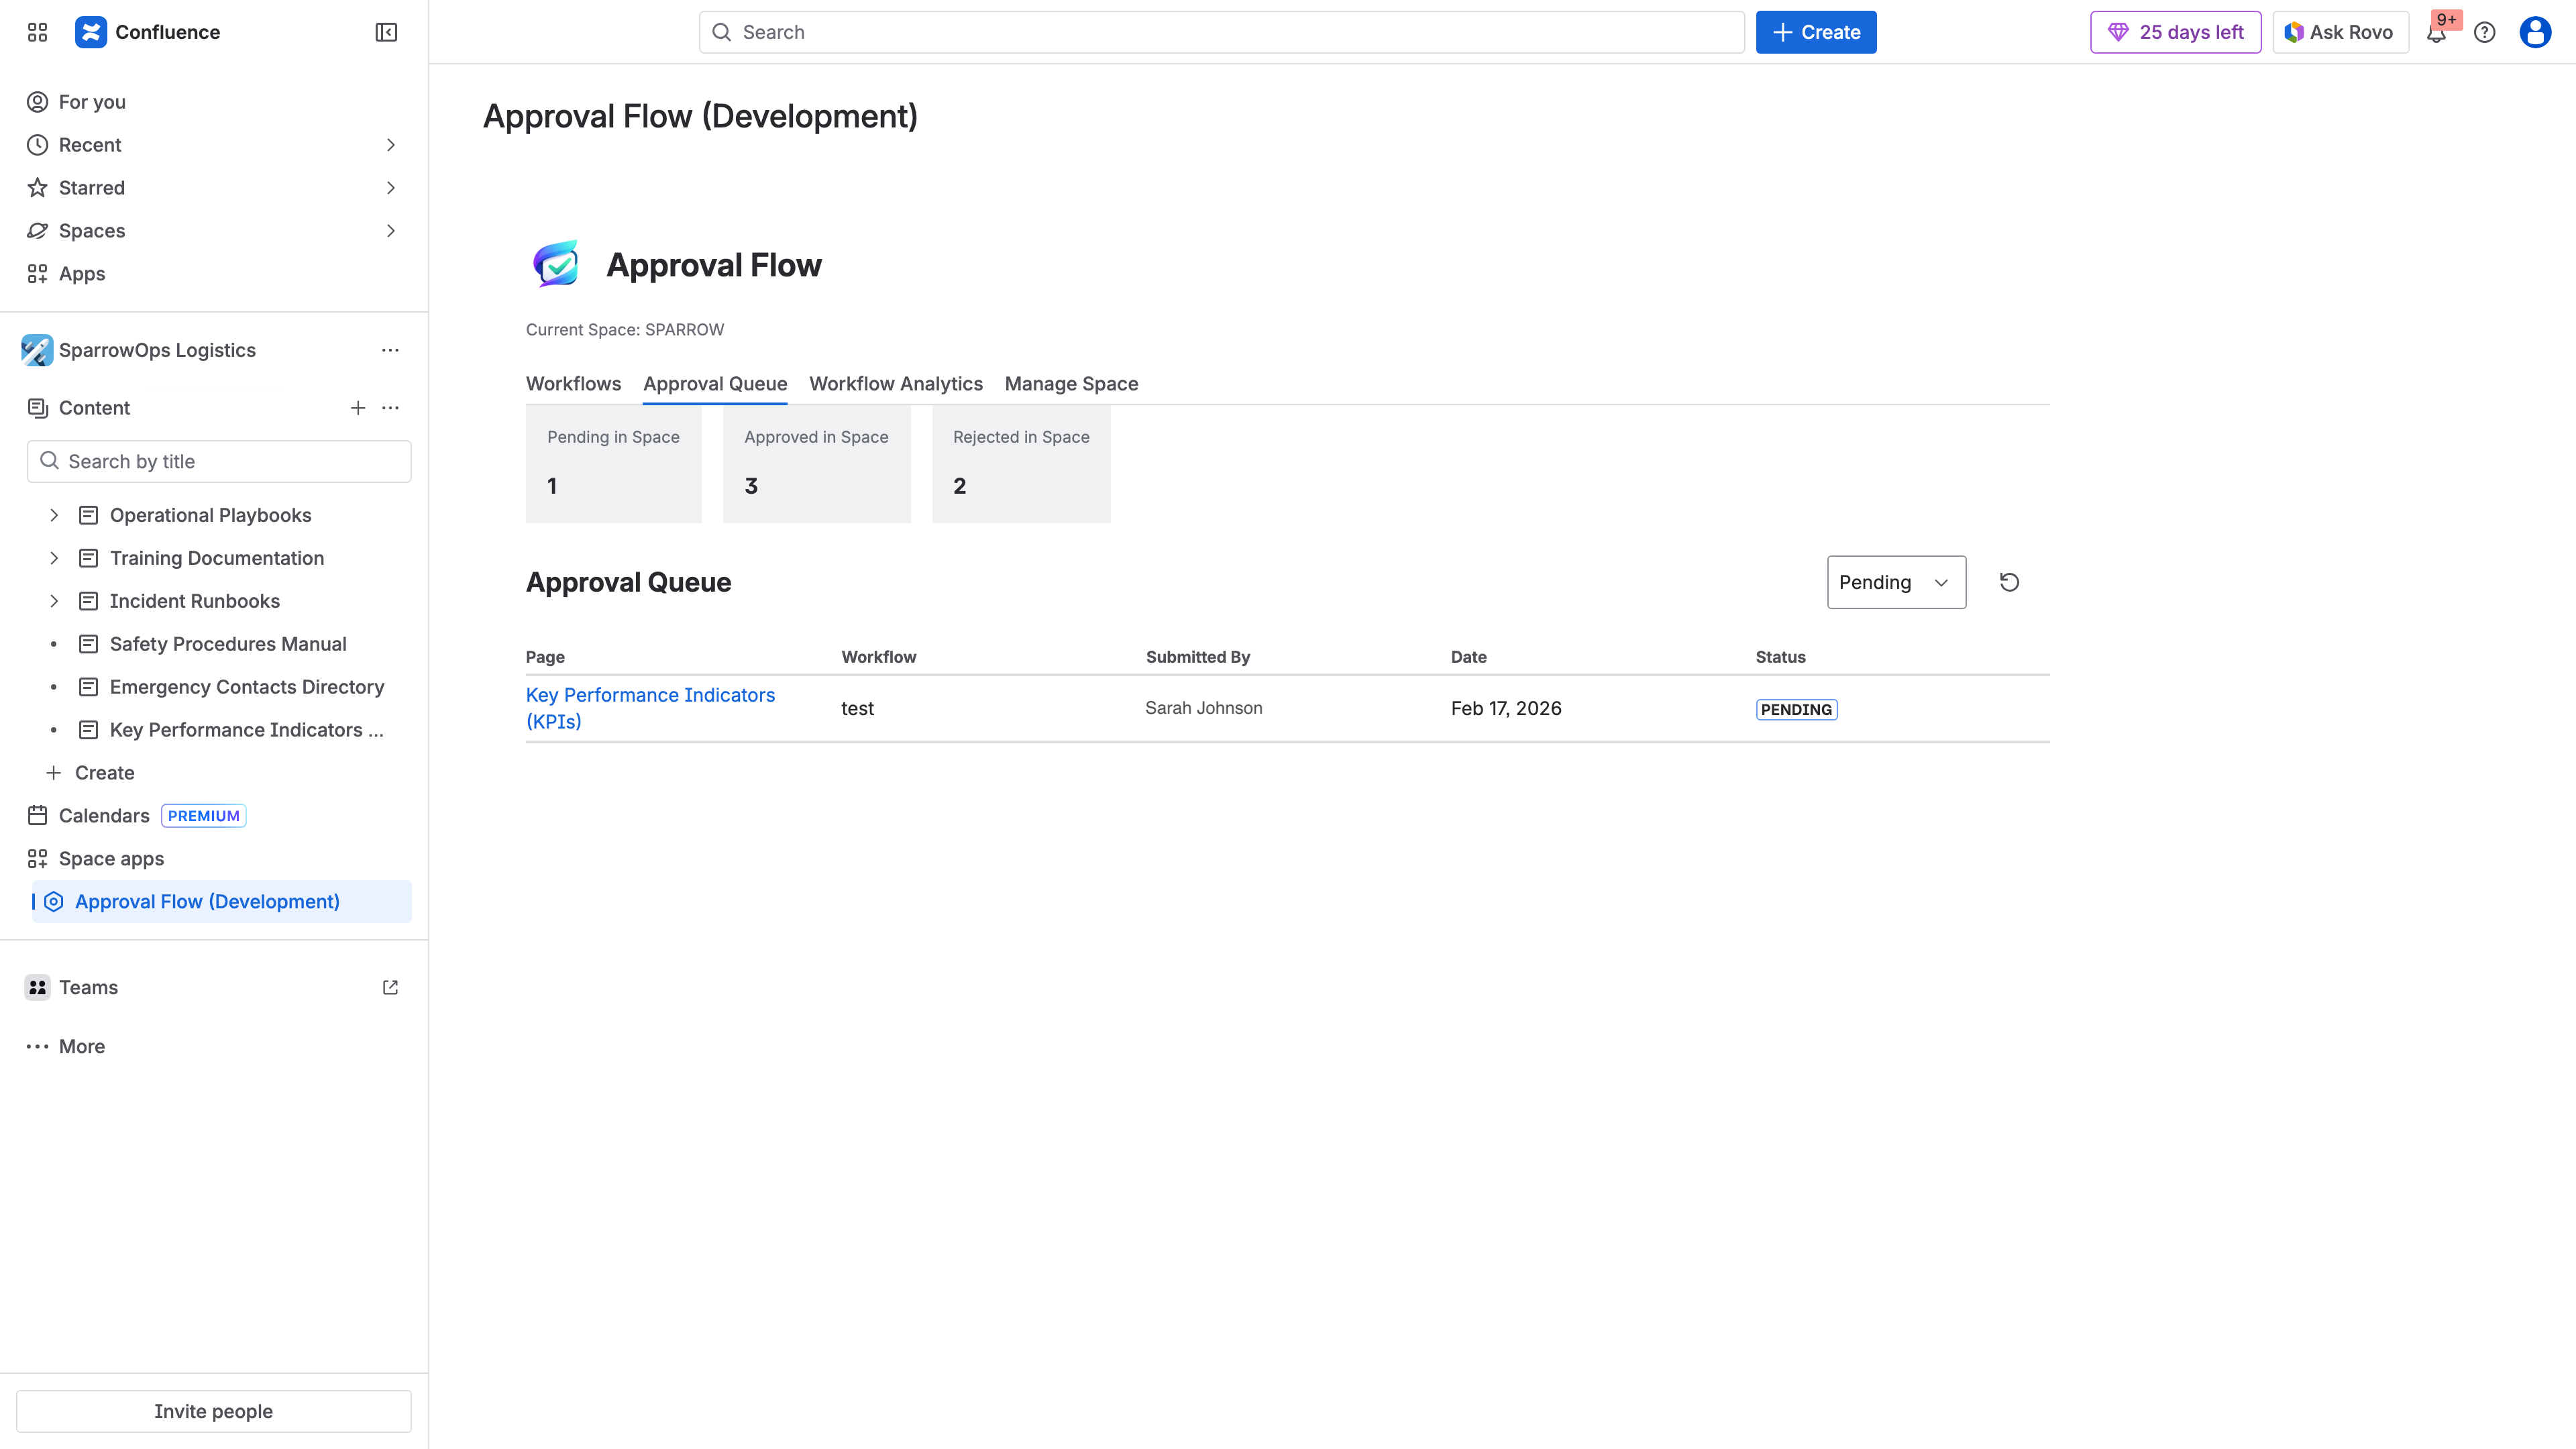
Task: Open Teams in external window
Action: coord(390,987)
